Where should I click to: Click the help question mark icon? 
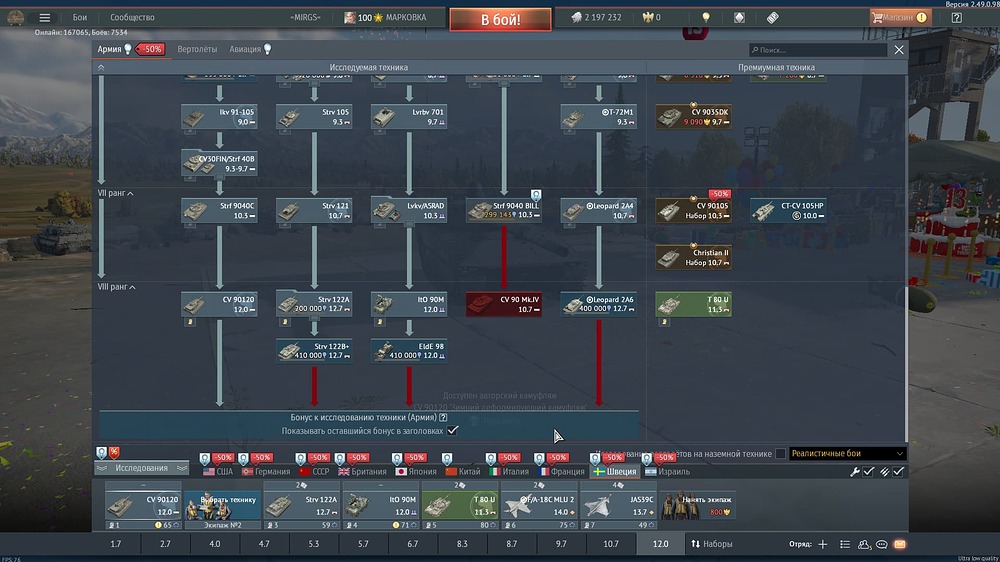tap(957, 18)
